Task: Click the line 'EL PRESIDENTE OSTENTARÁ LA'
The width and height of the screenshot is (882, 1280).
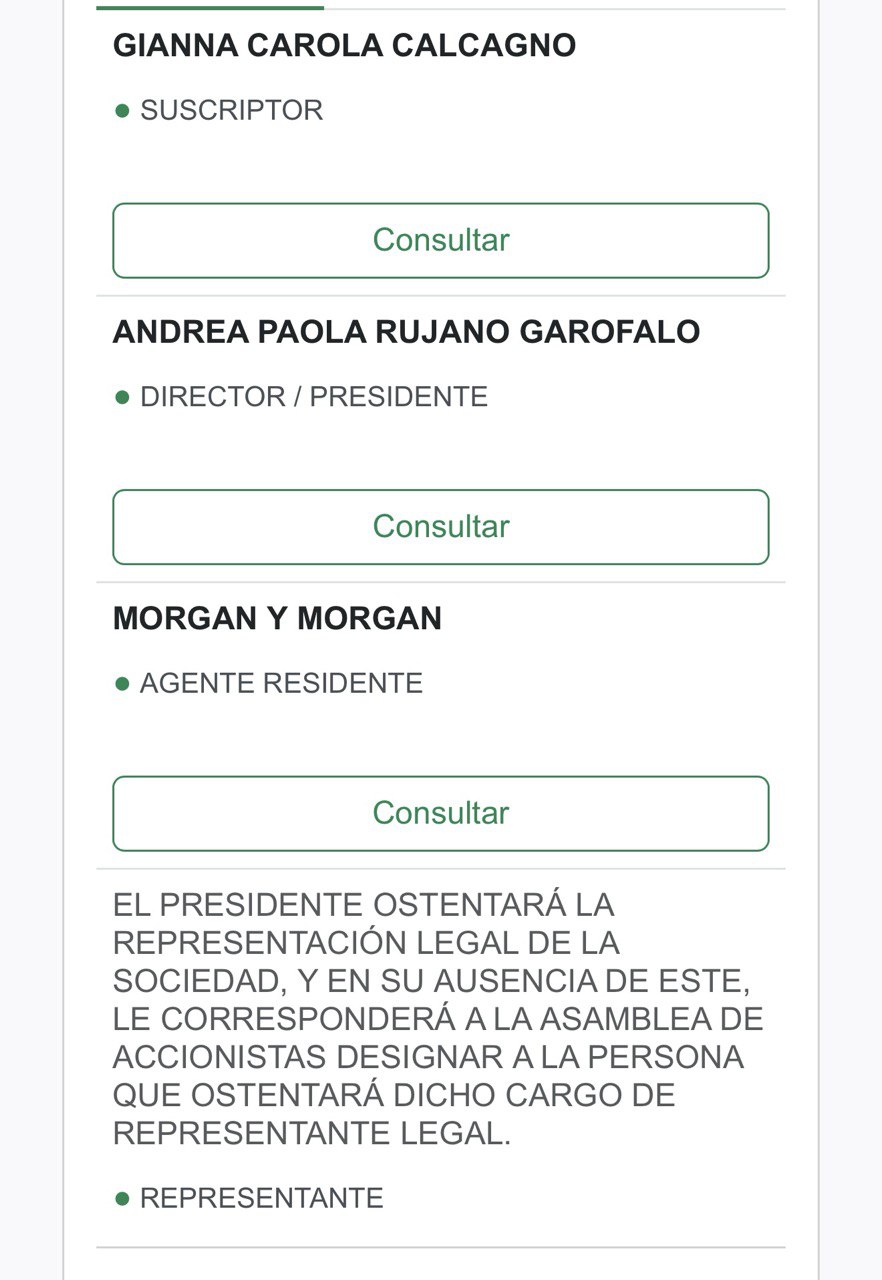Action: point(363,905)
